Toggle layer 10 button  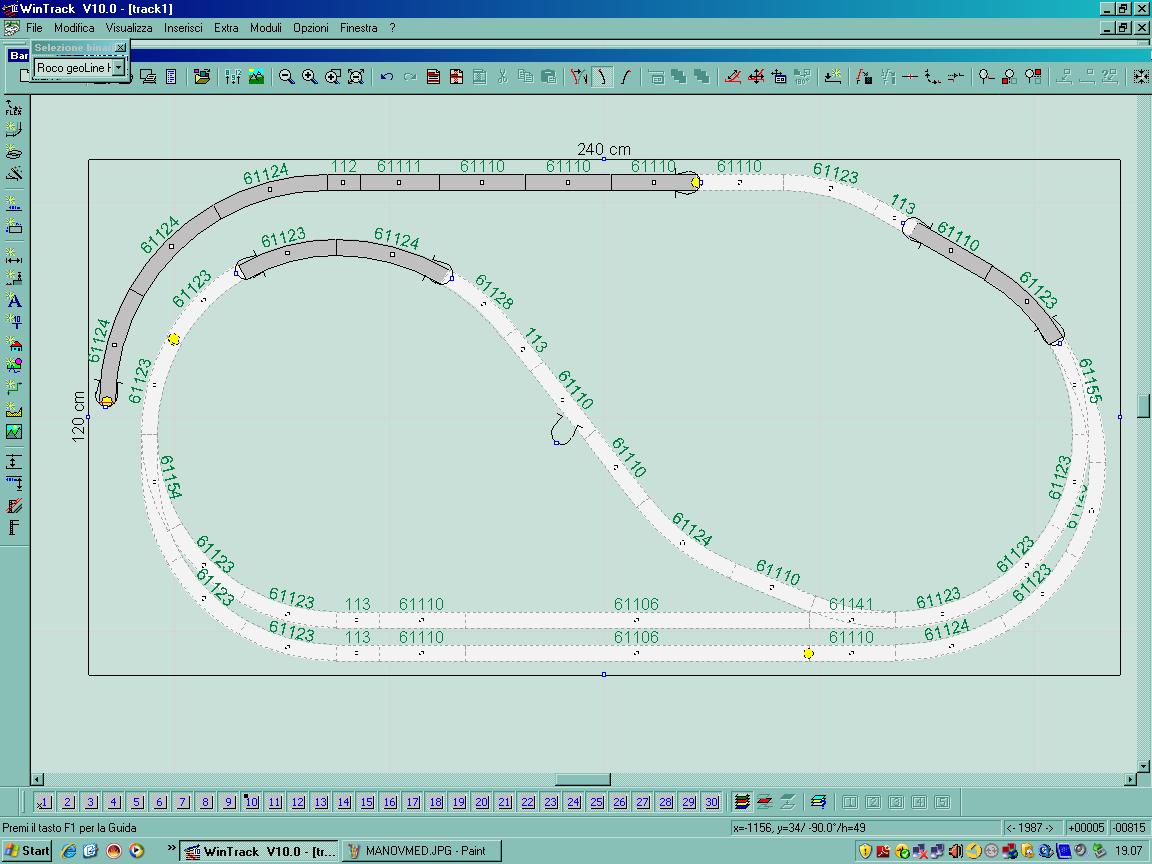pos(251,802)
